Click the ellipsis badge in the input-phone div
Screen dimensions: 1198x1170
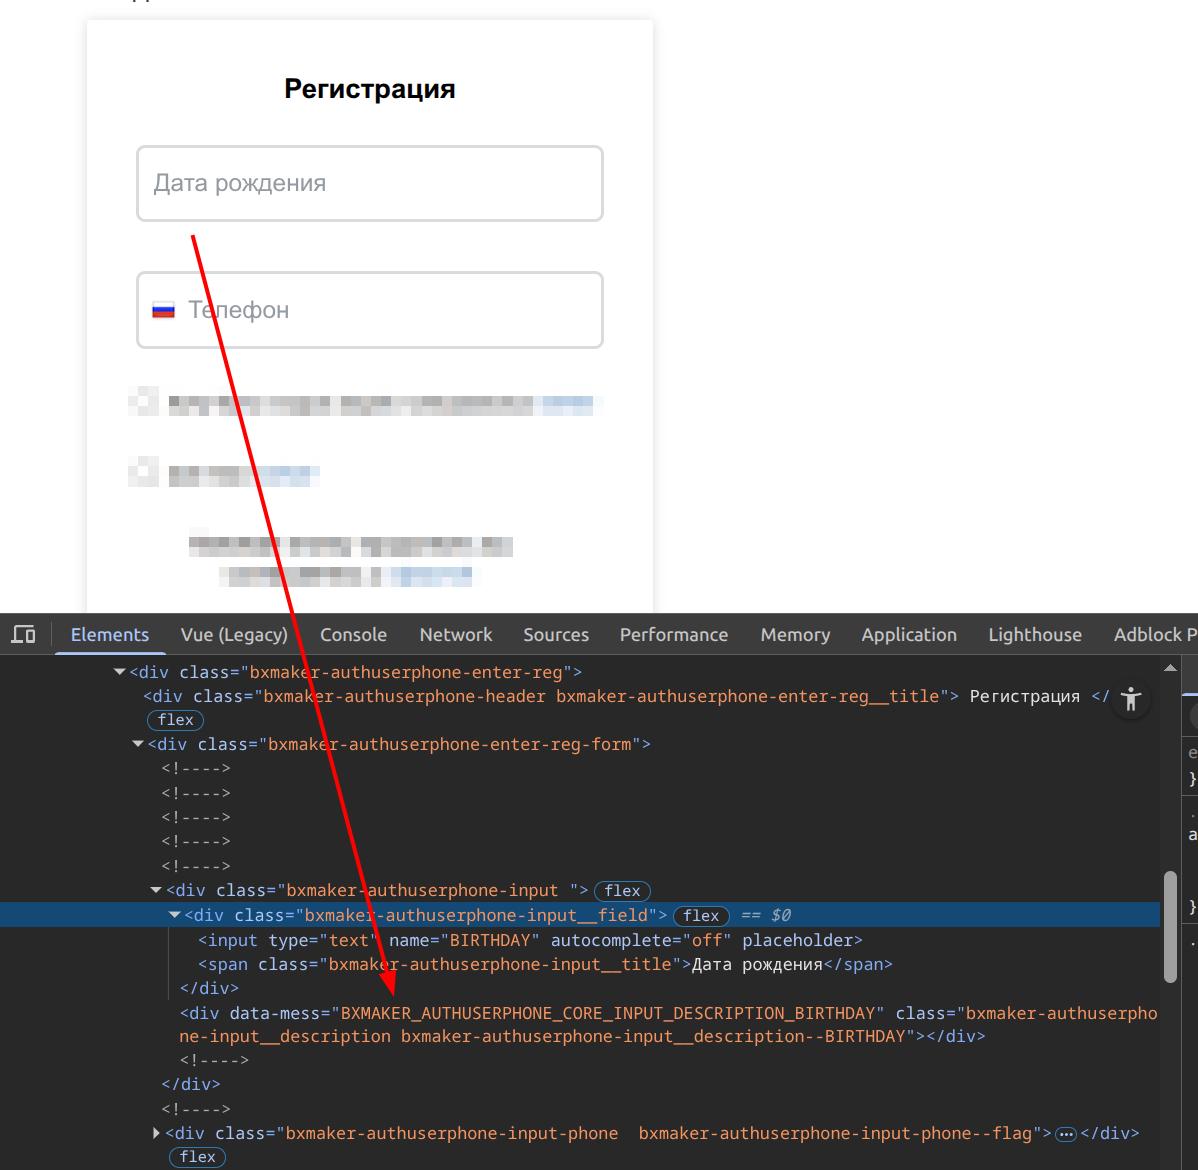click(x=1066, y=1134)
